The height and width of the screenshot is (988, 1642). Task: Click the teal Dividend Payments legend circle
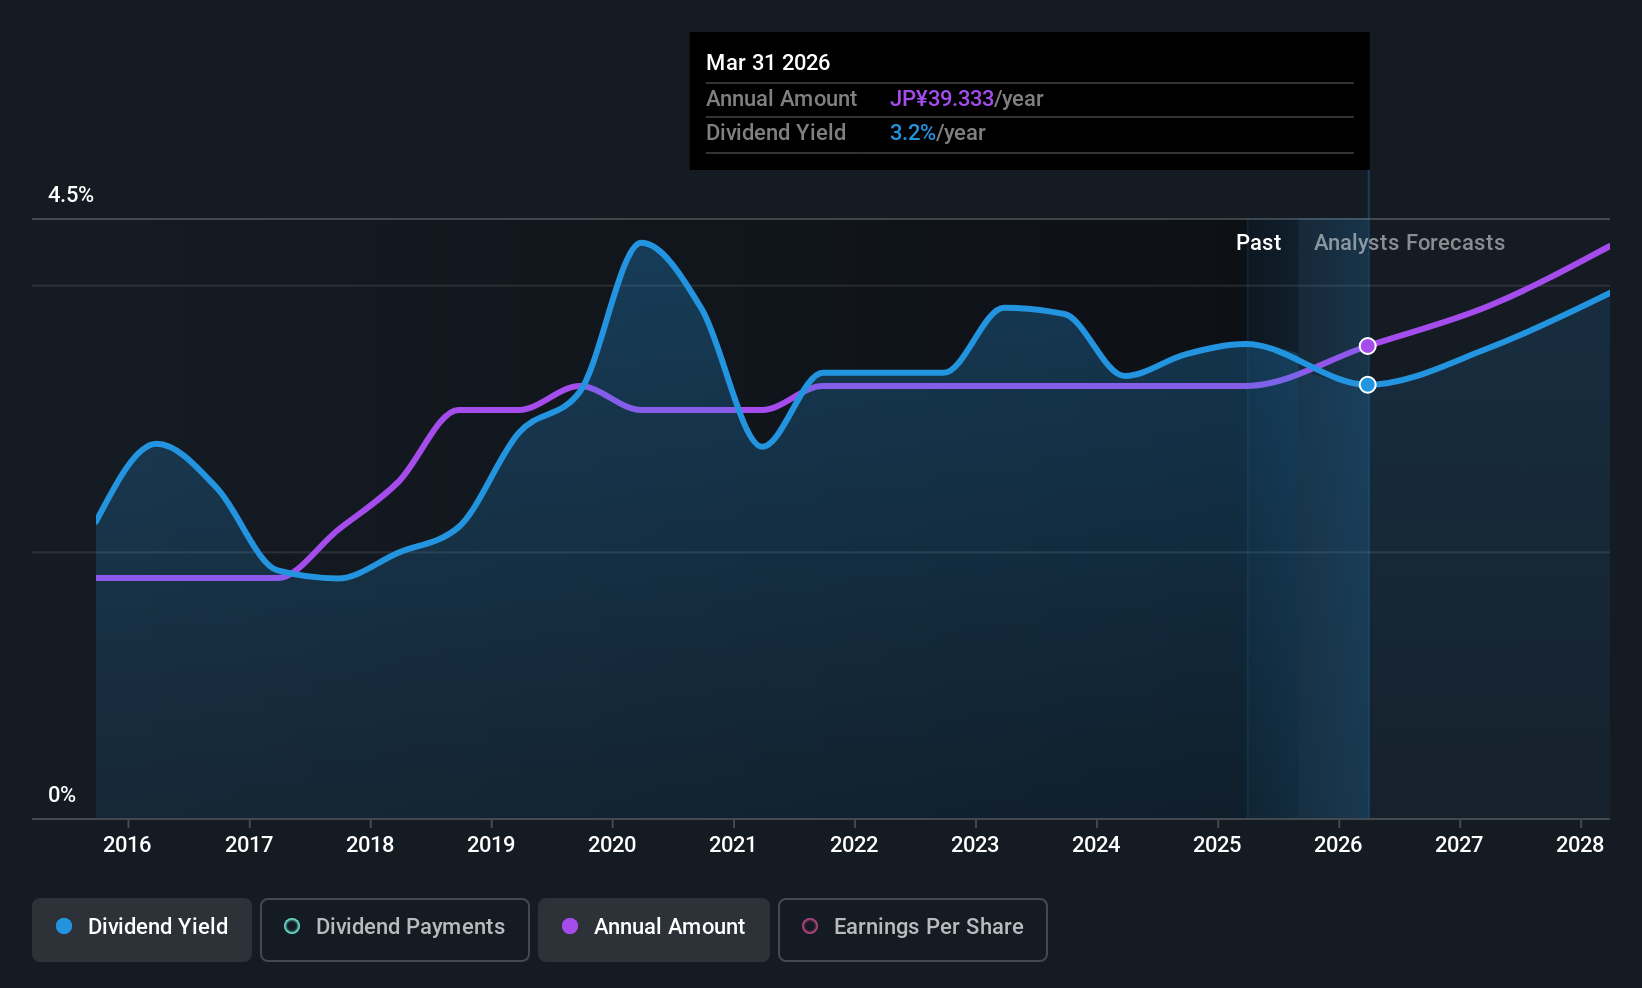pyautogui.click(x=292, y=926)
